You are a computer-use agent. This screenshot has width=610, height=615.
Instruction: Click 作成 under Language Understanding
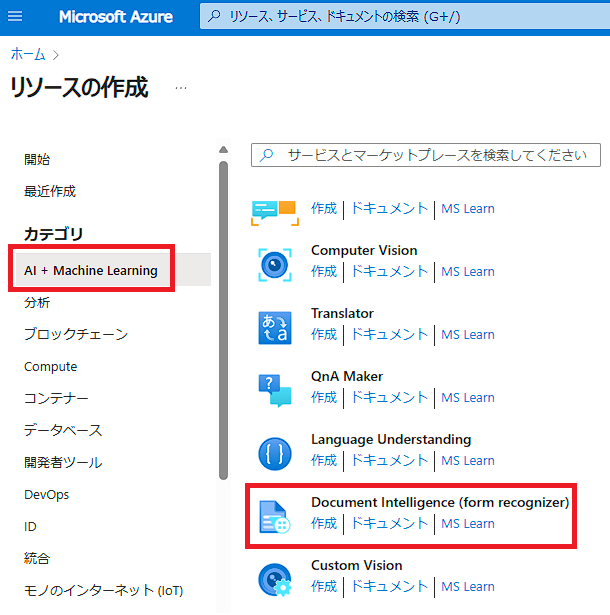324,460
